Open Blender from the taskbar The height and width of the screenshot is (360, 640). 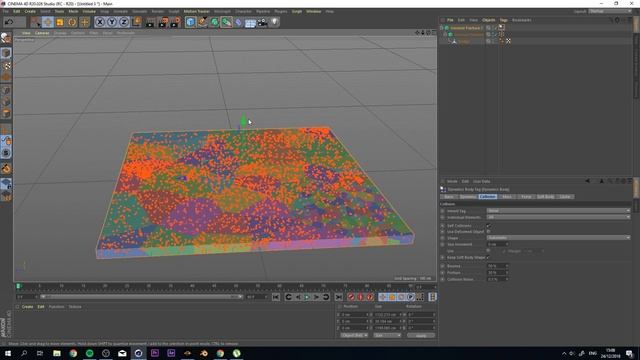click(204, 353)
